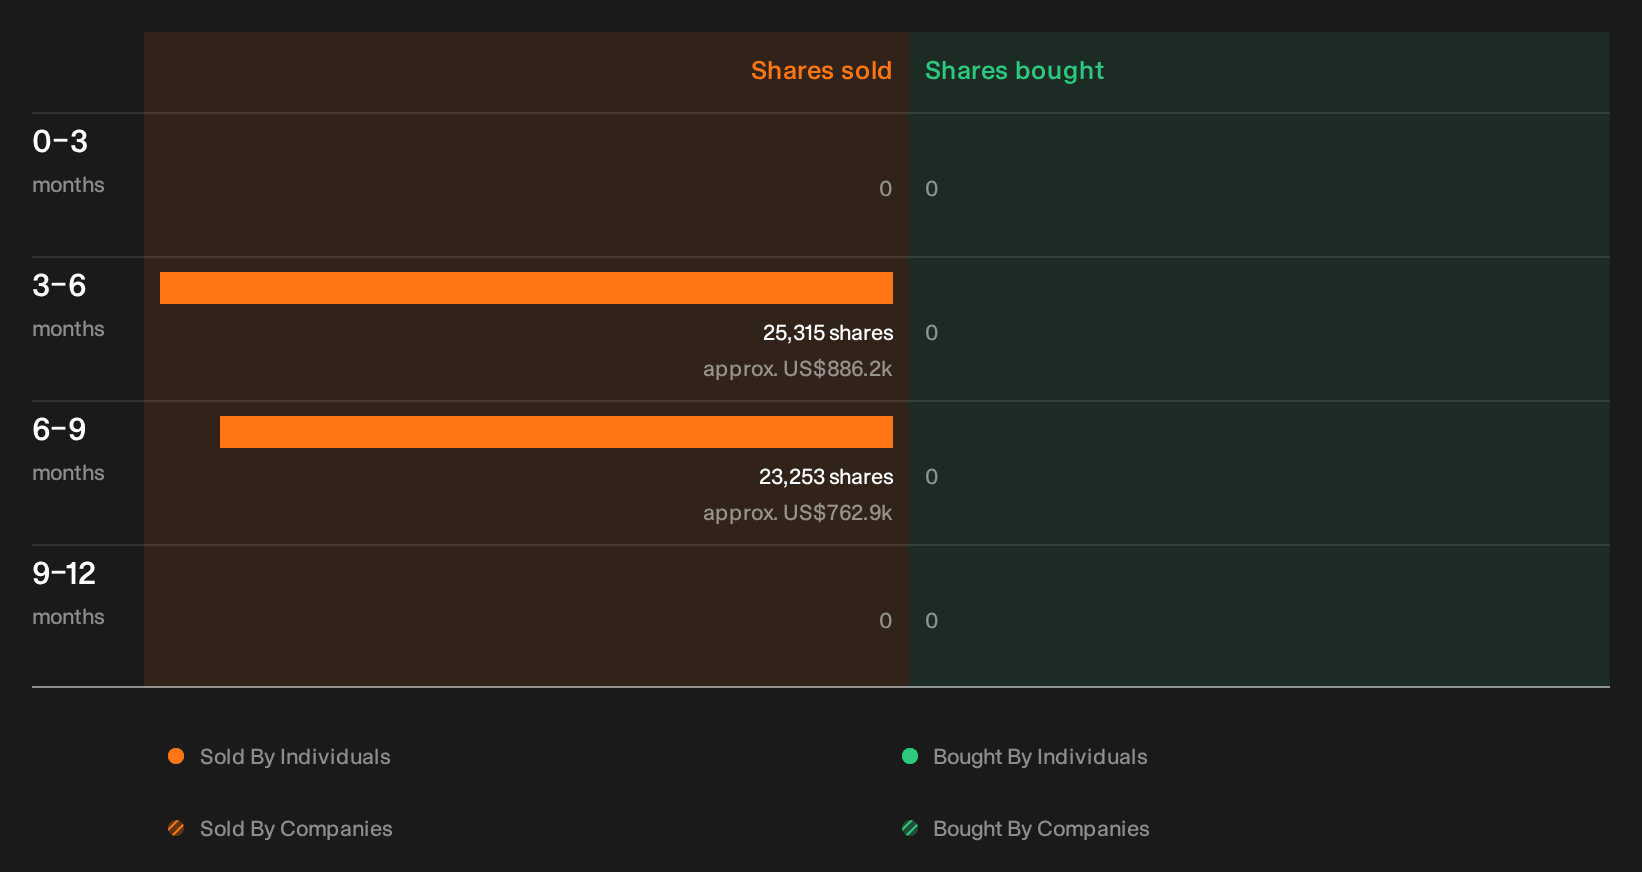The width and height of the screenshot is (1642, 872).
Task: Click the Sold By Individuals legend label
Action: [295, 757]
